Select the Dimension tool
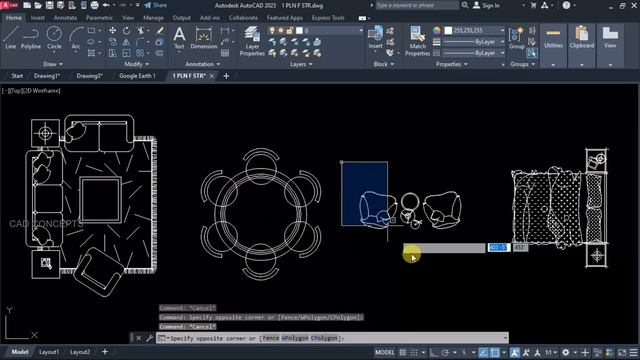Viewport: 640px width, 360px height. pyautogui.click(x=204, y=38)
